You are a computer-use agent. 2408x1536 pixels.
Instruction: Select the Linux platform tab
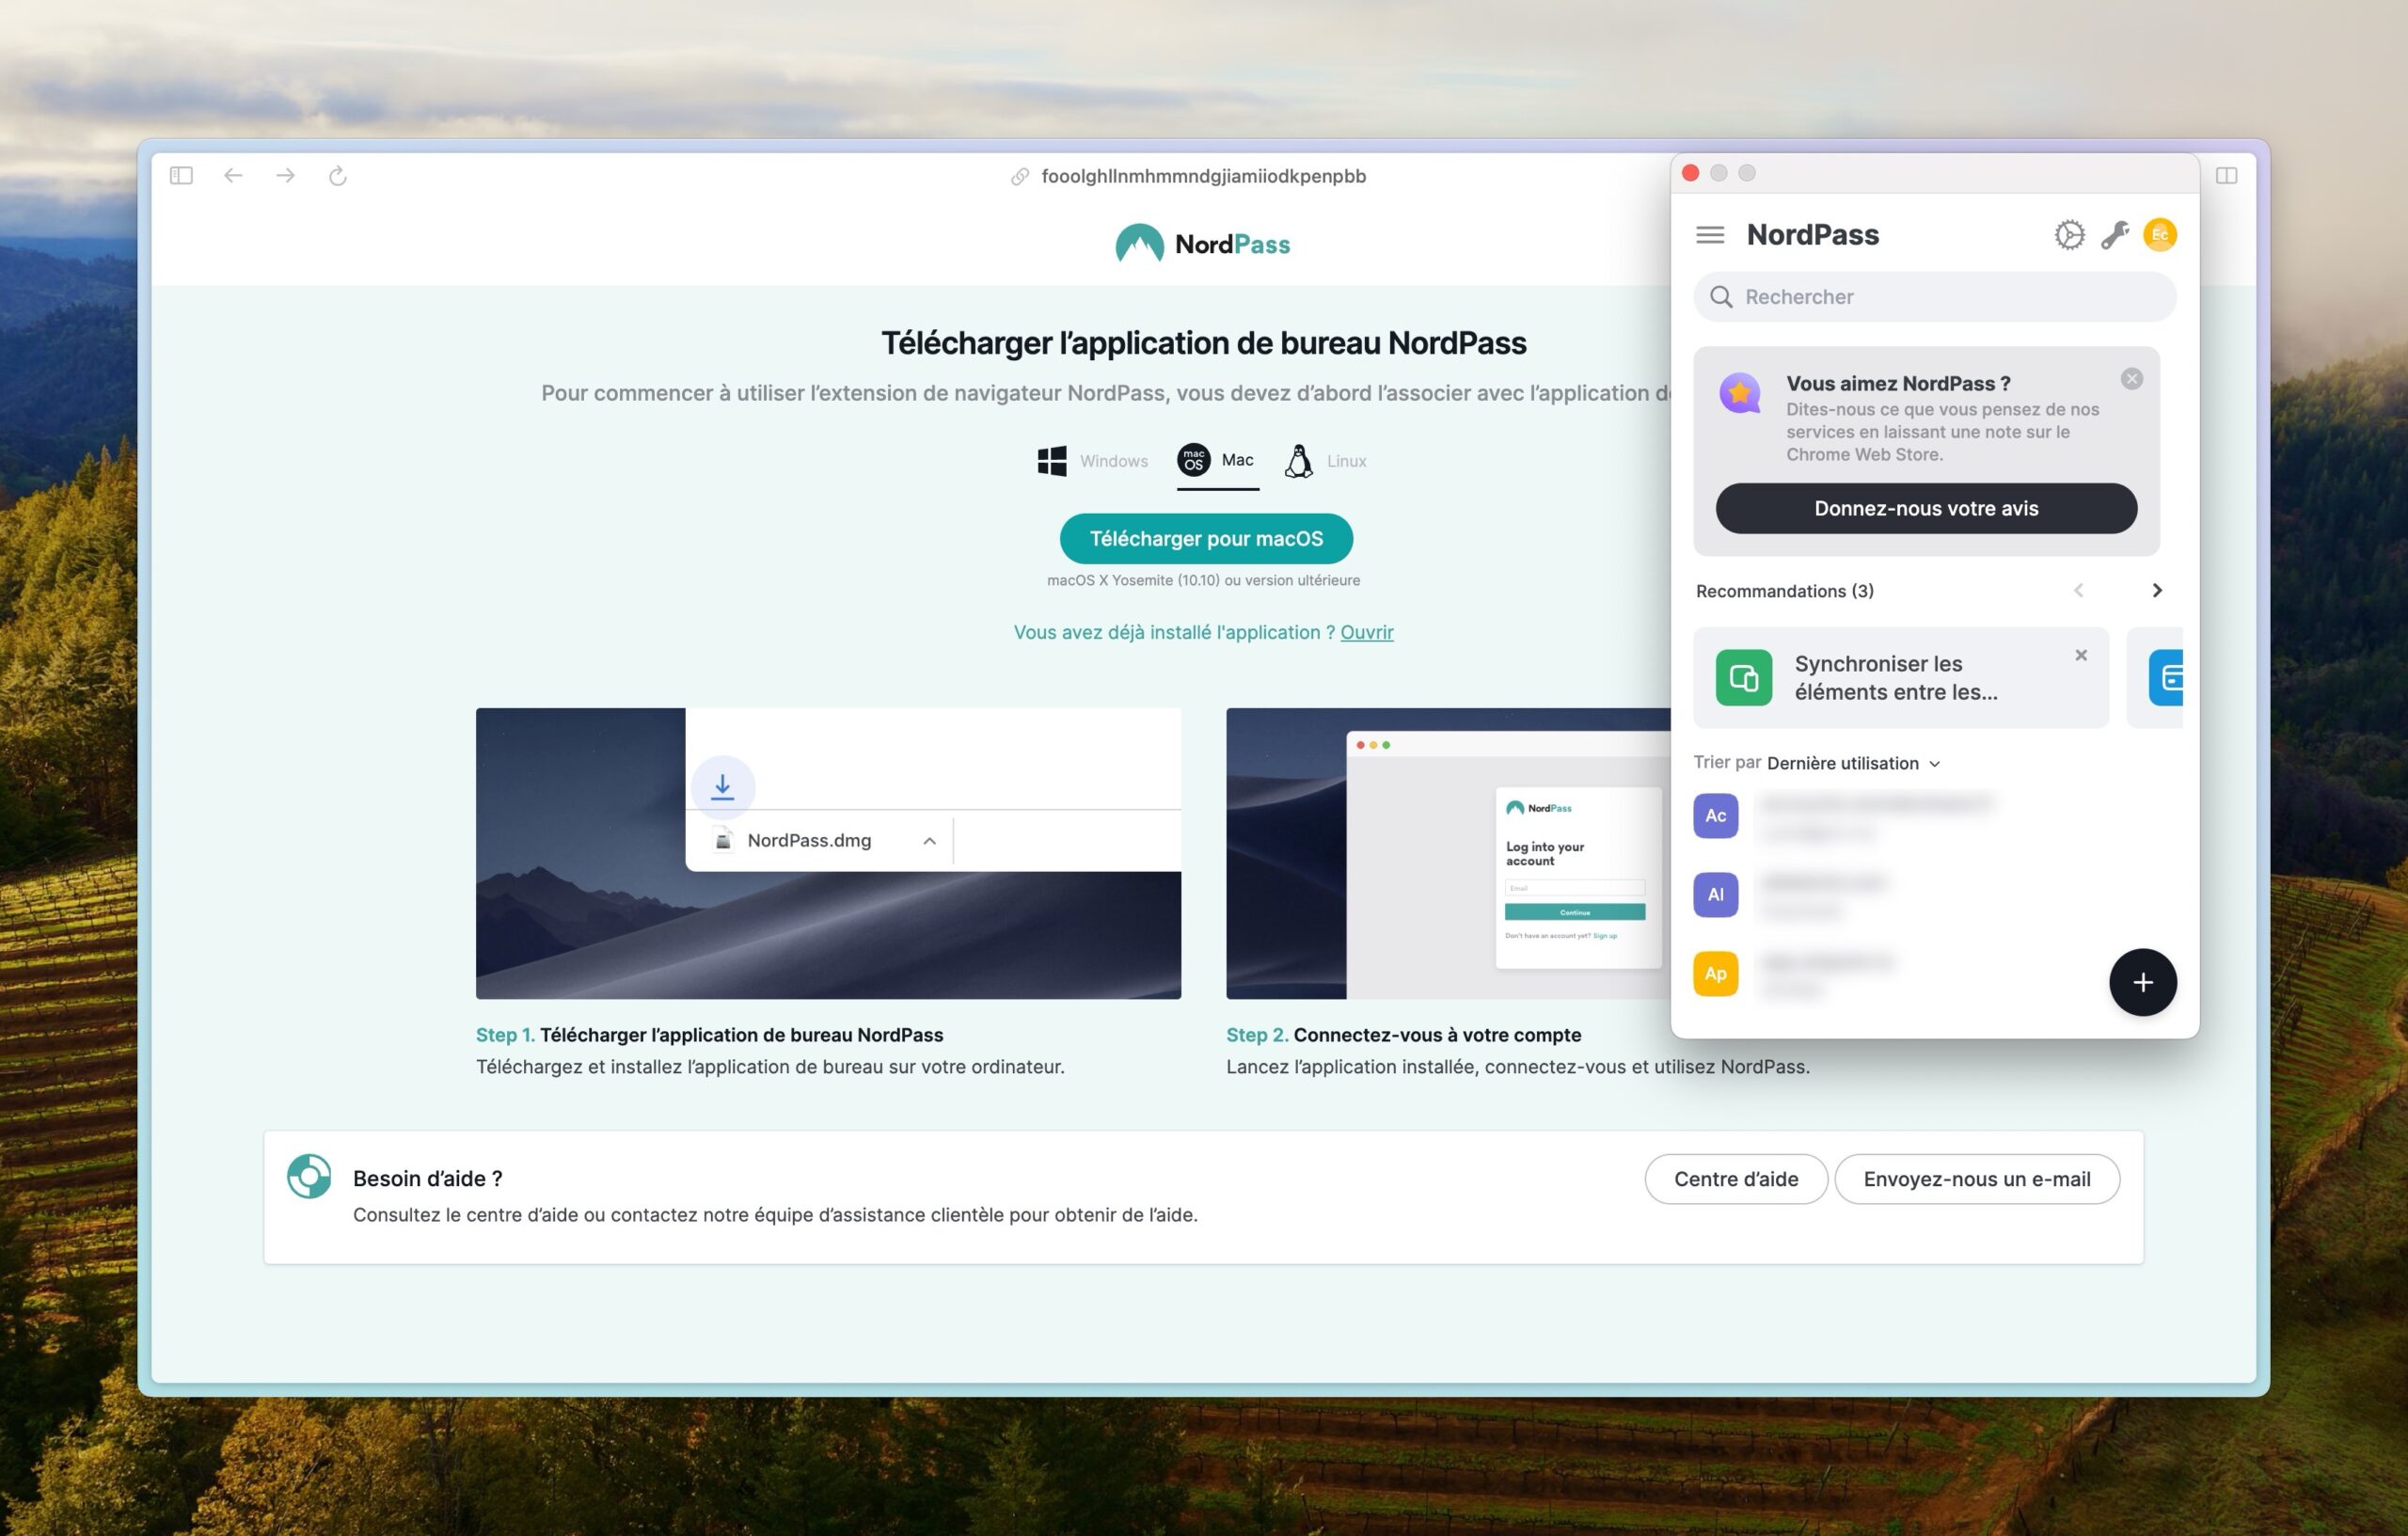[x=1325, y=461]
